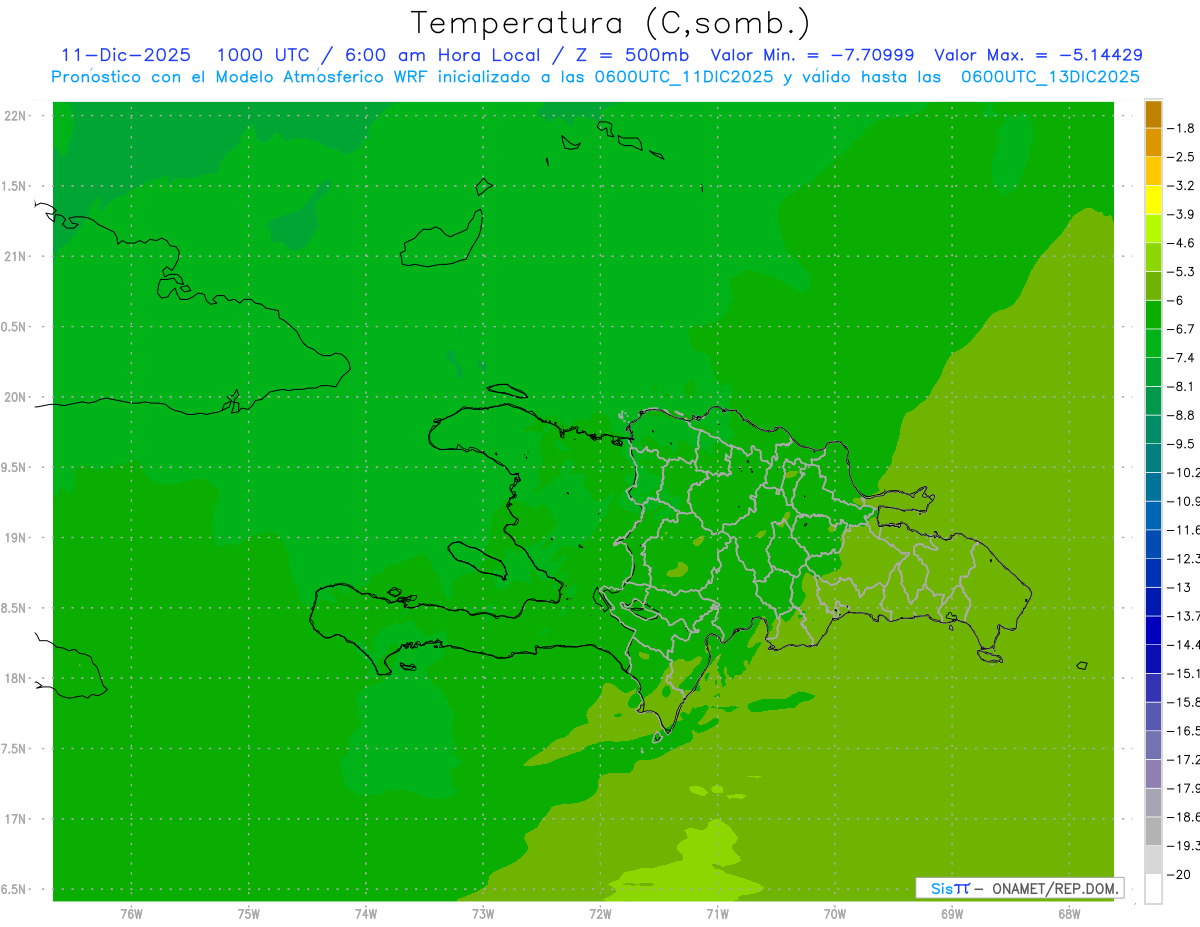This screenshot has width=1200, height=927.
Task: Click the '68W' longitude axis label
Action: pyautogui.click(x=1069, y=913)
